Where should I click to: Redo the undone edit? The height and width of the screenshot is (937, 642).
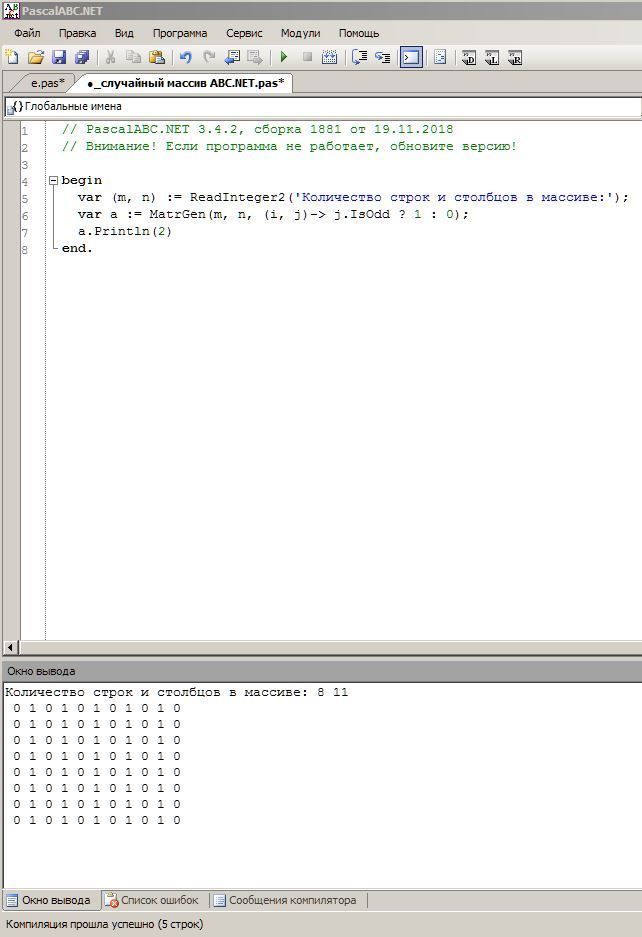[209, 57]
